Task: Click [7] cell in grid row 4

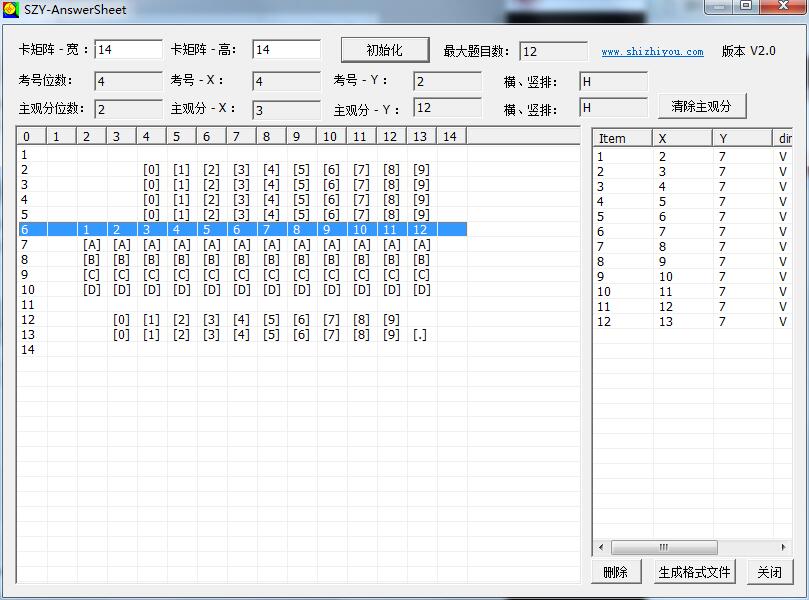Action: 361,200
